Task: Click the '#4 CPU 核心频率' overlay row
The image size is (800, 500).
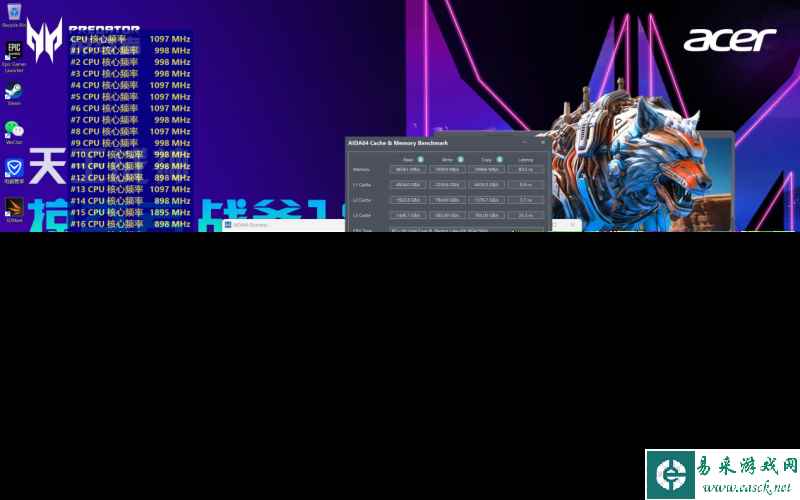Action: (x=130, y=85)
